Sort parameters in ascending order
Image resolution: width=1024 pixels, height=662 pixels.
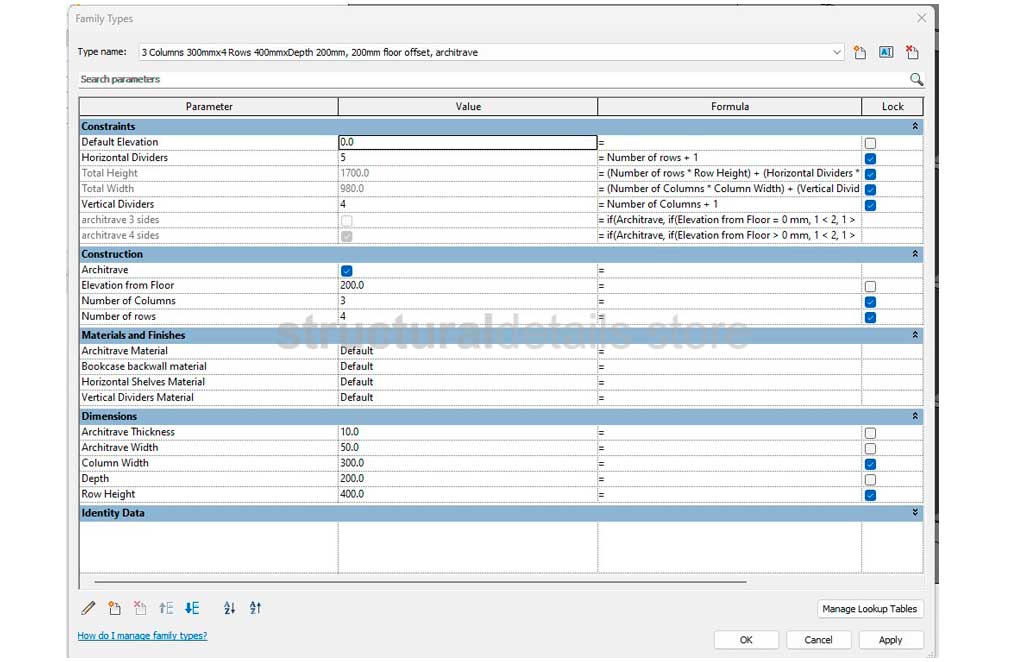(x=229, y=608)
